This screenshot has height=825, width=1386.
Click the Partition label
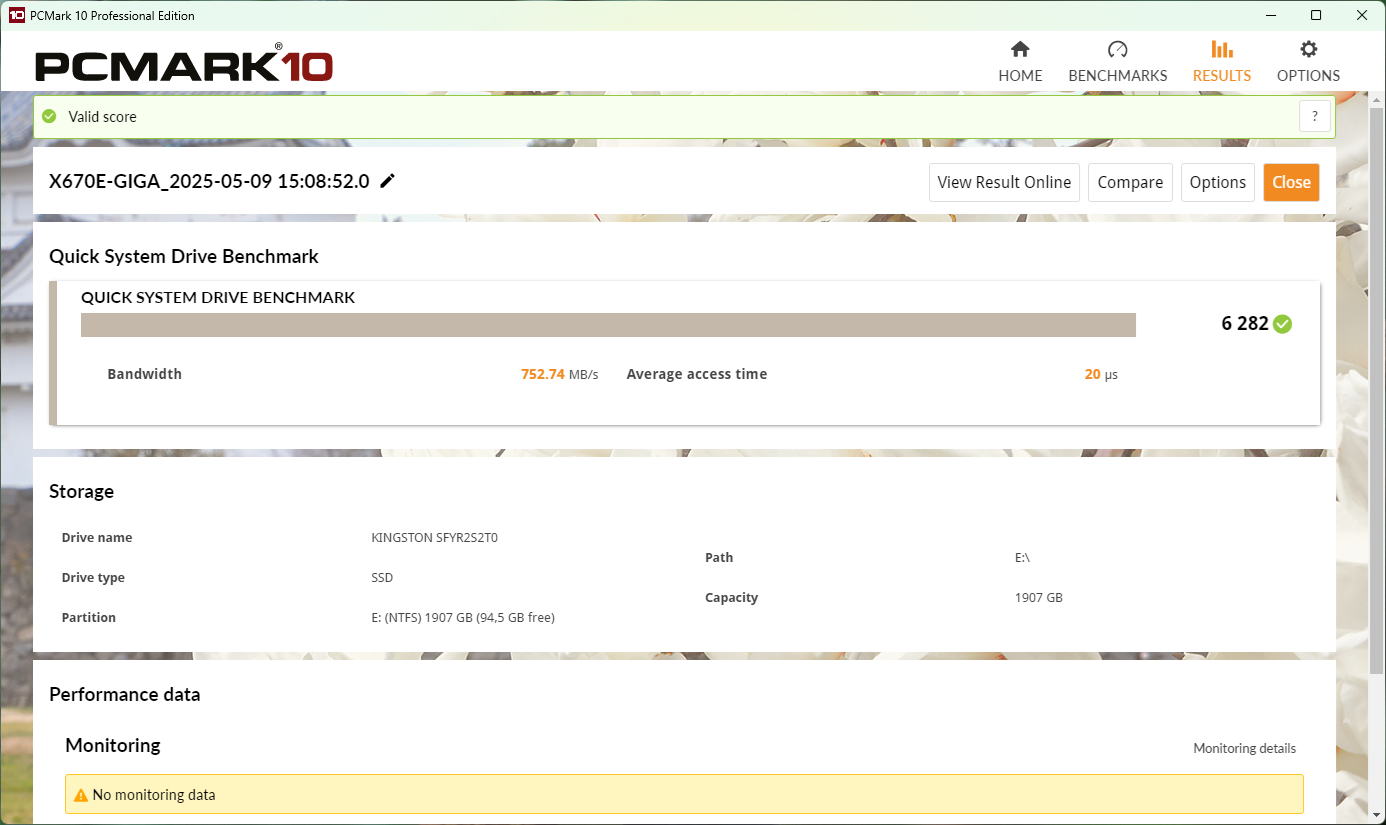click(x=89, y=618)
